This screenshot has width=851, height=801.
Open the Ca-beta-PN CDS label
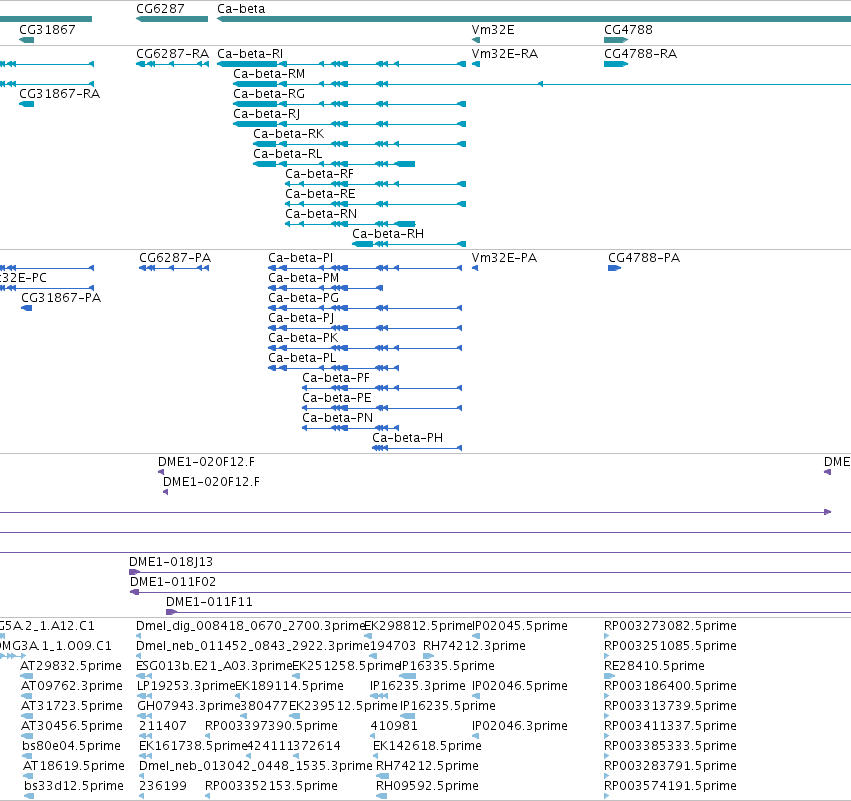point(338,418)
